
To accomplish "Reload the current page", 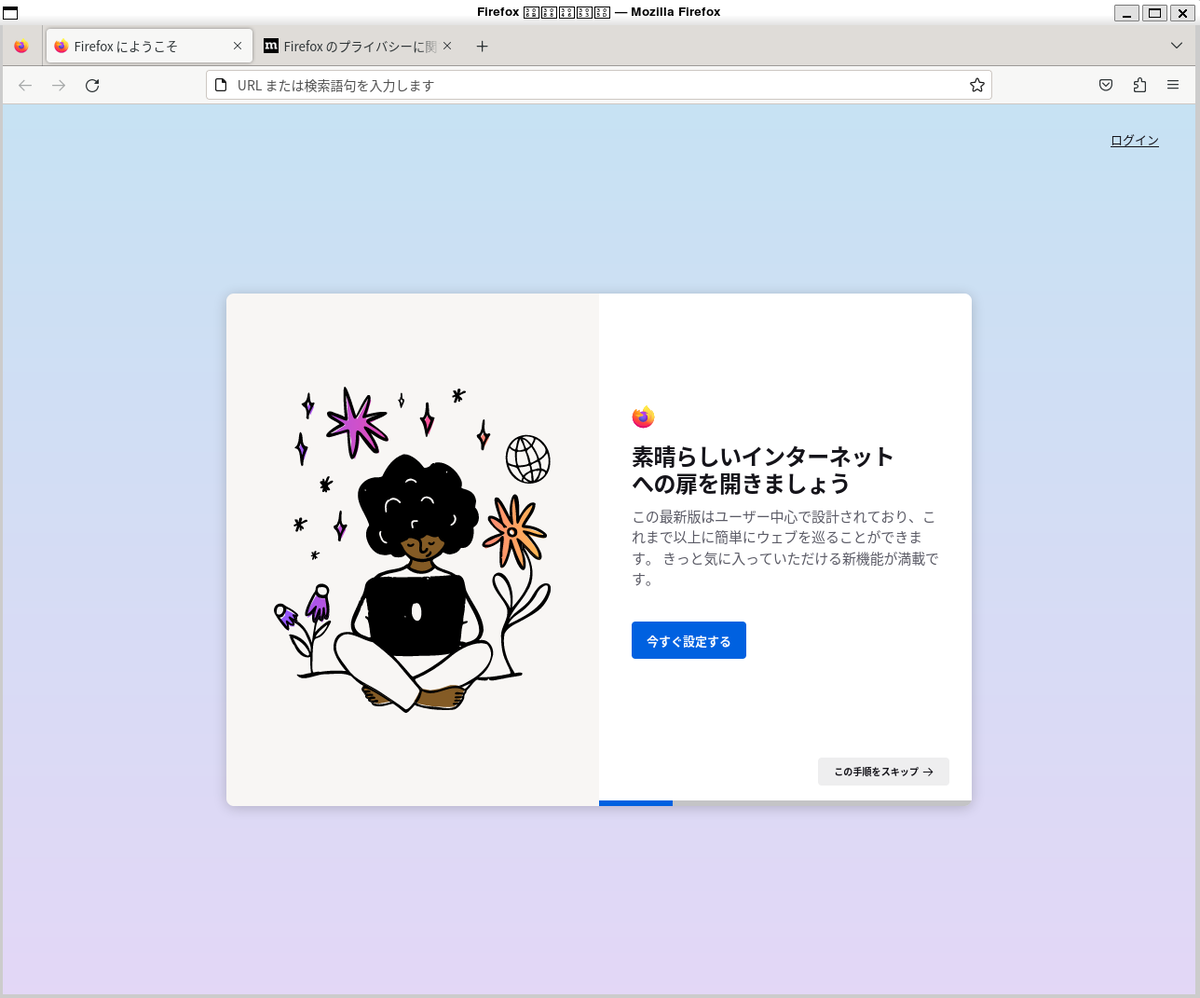I will (92, 85).
